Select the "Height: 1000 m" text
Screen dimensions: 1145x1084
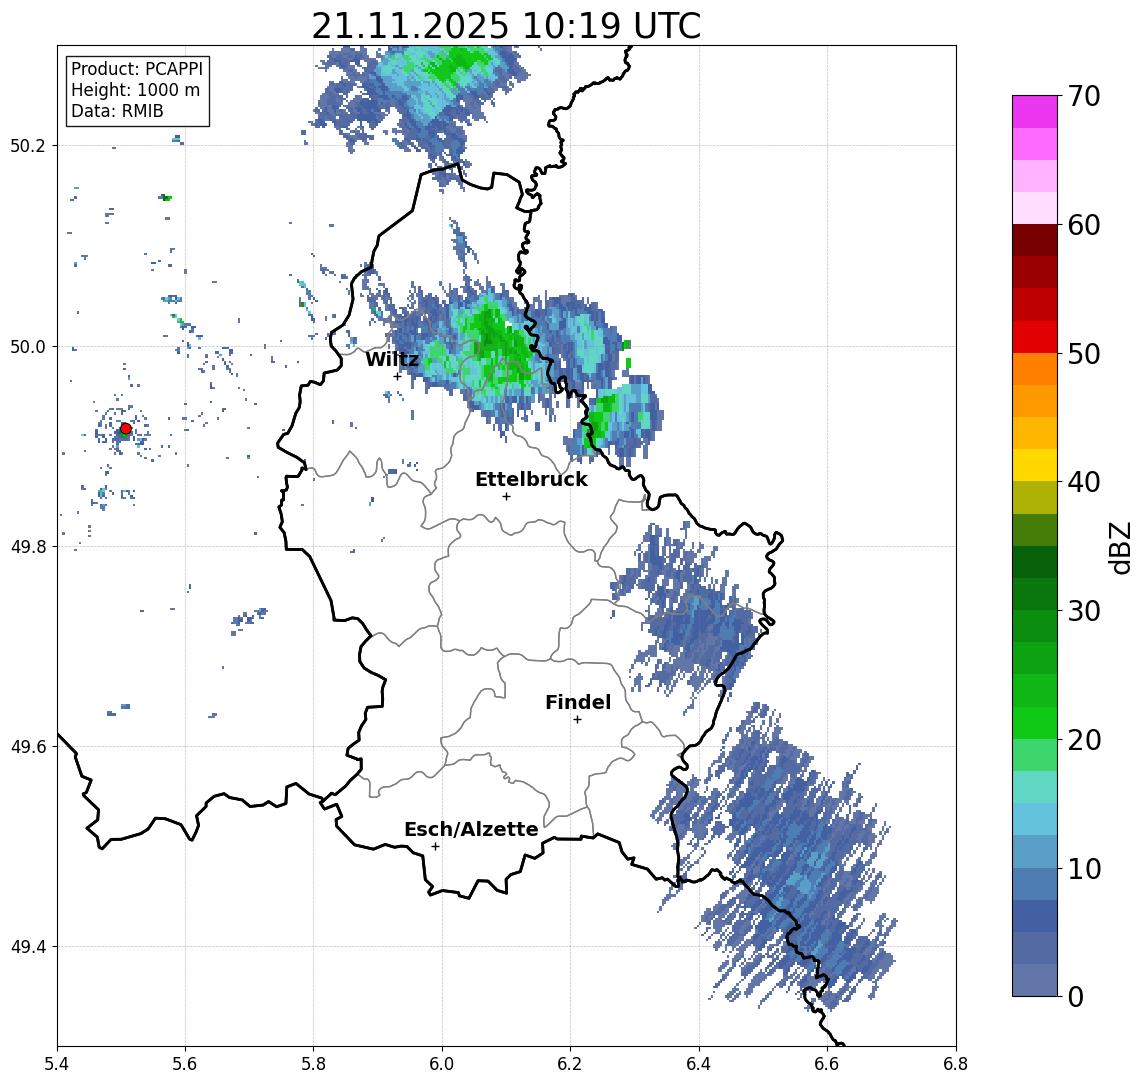click(x=135, y=90)
